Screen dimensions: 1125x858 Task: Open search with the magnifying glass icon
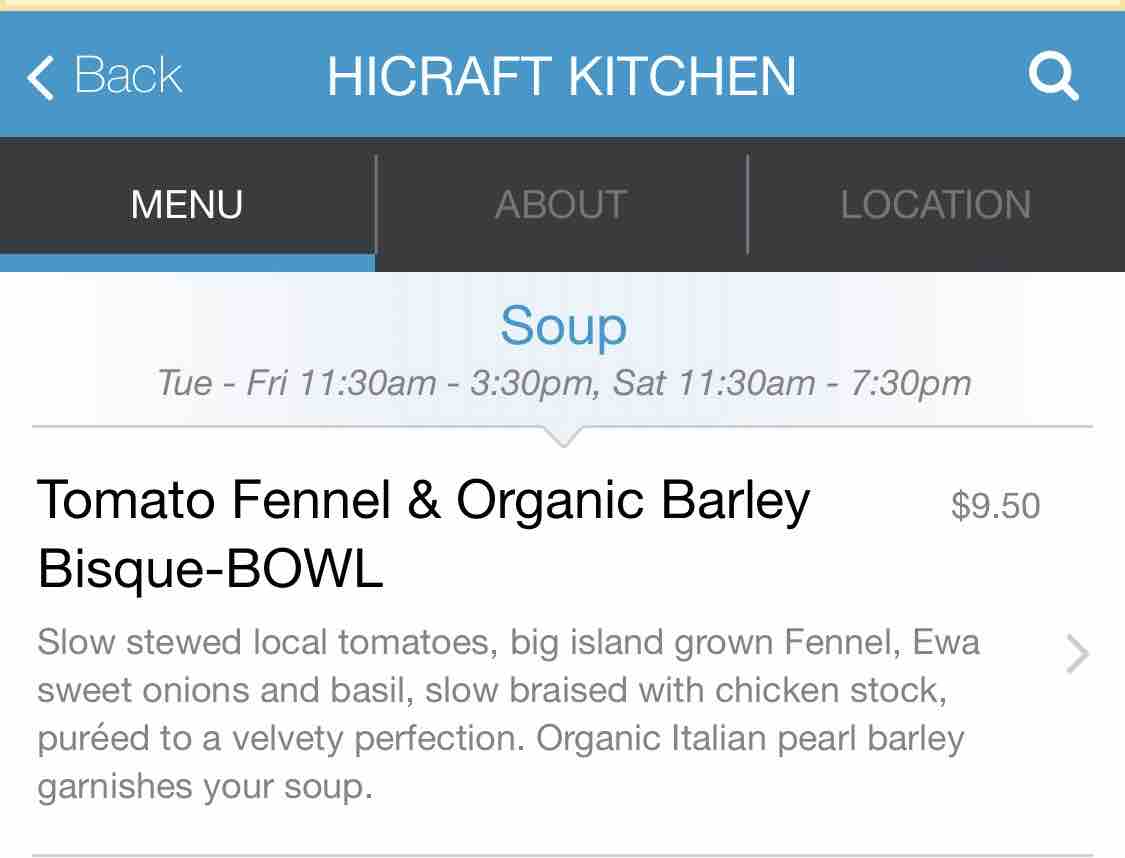[x=1053, y=76]
